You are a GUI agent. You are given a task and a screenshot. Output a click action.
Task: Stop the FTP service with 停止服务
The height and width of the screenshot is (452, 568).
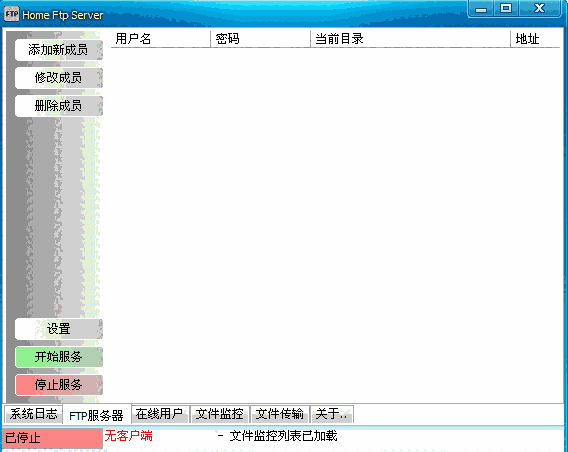[x=59, y=385]
